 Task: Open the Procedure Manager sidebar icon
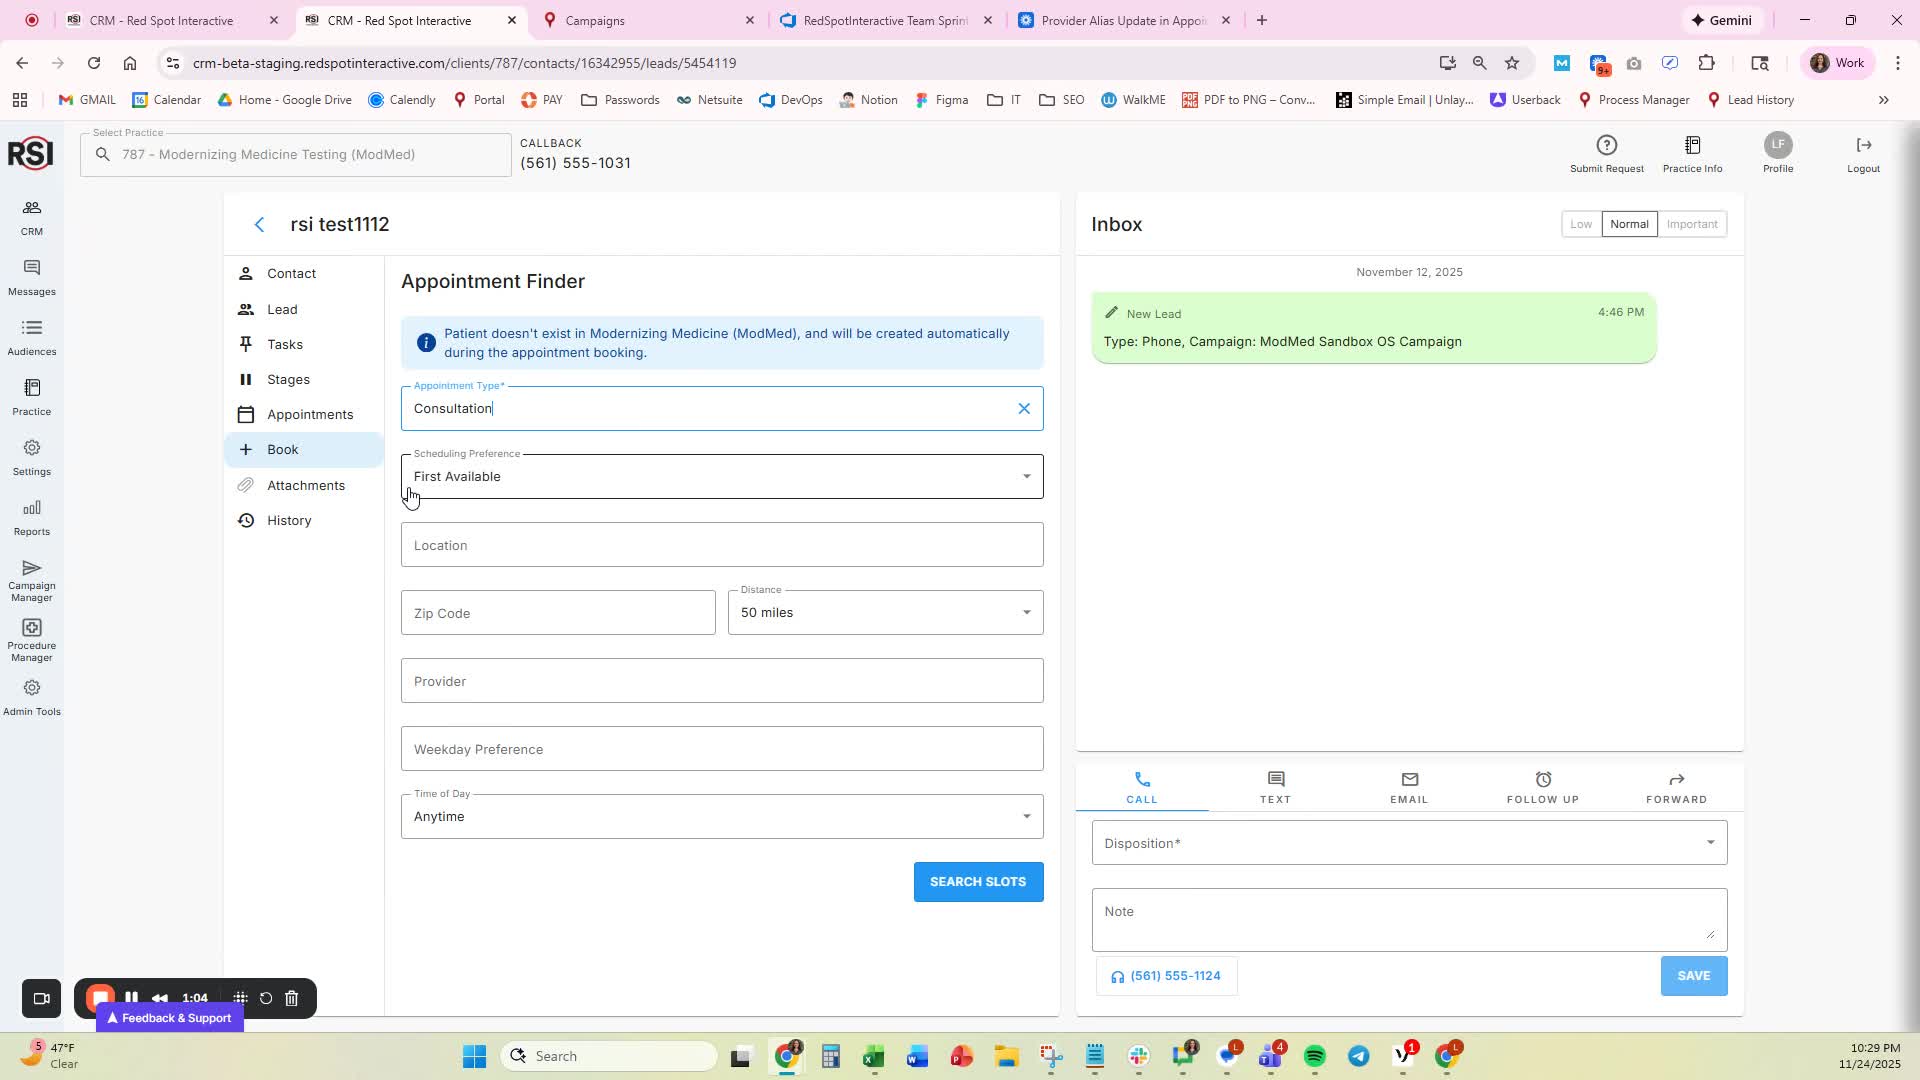pos(31,639)
